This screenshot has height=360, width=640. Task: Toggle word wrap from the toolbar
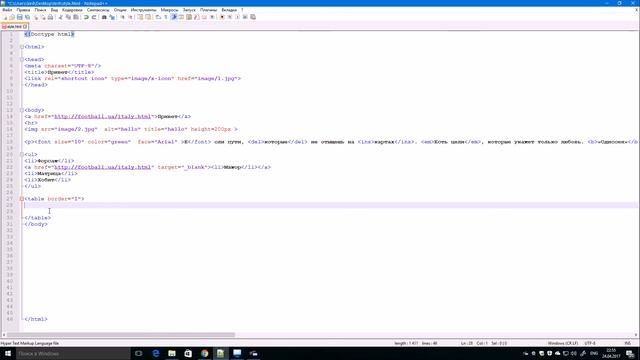pyautogui.click(x=158, y=17)
